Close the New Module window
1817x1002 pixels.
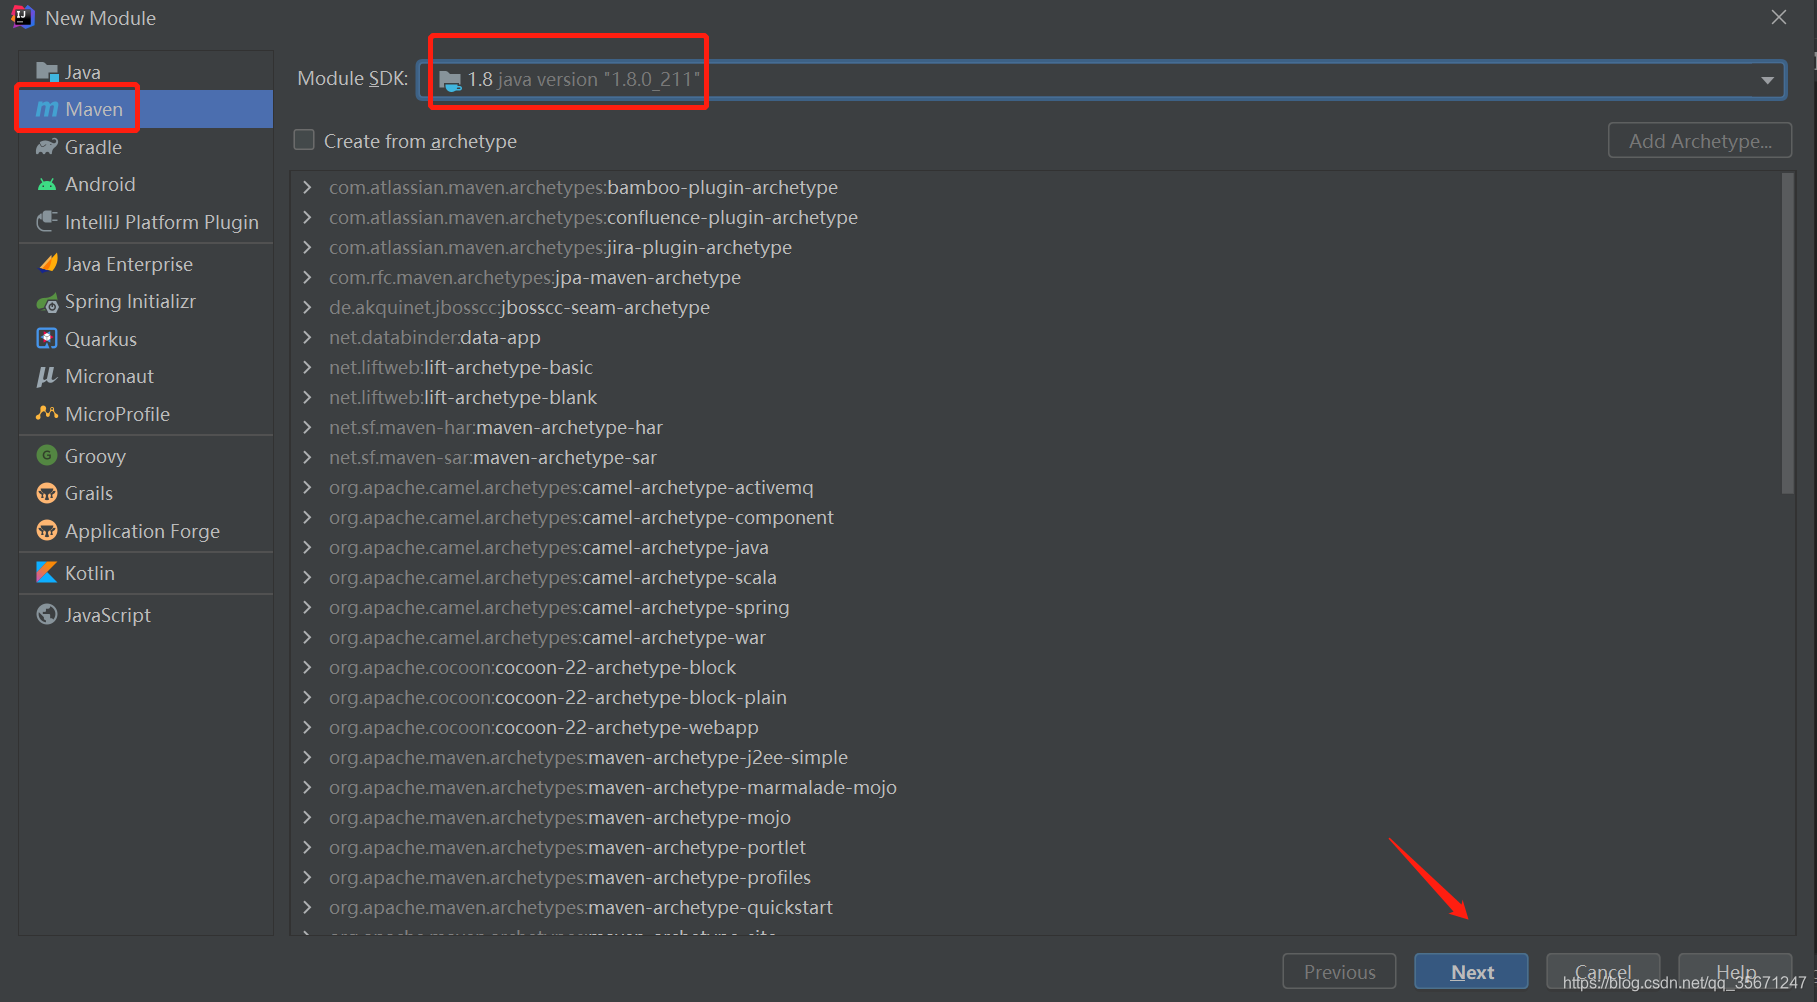pyautogui.click(x=1779, y=17)
